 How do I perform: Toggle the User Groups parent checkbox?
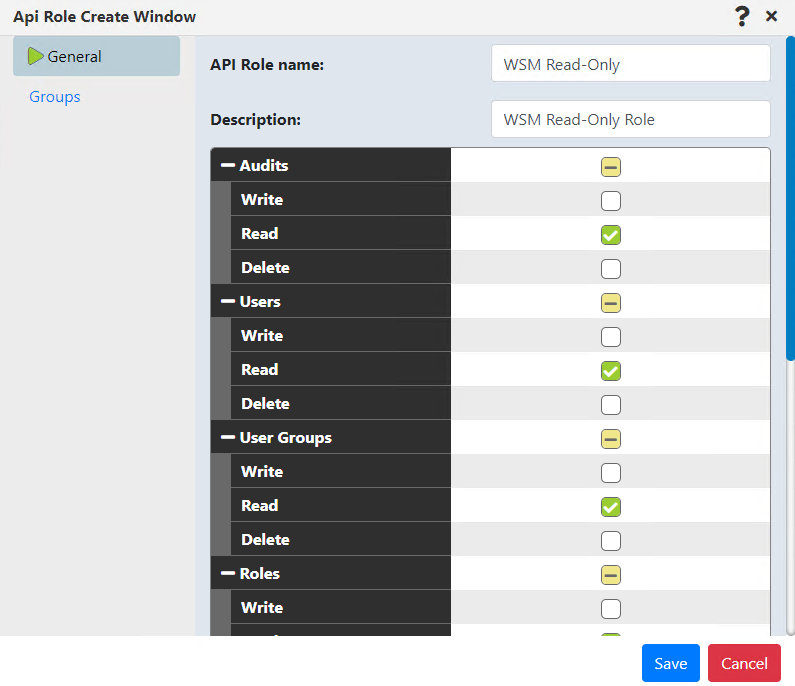pyautogui.click(x=610, y=439)
